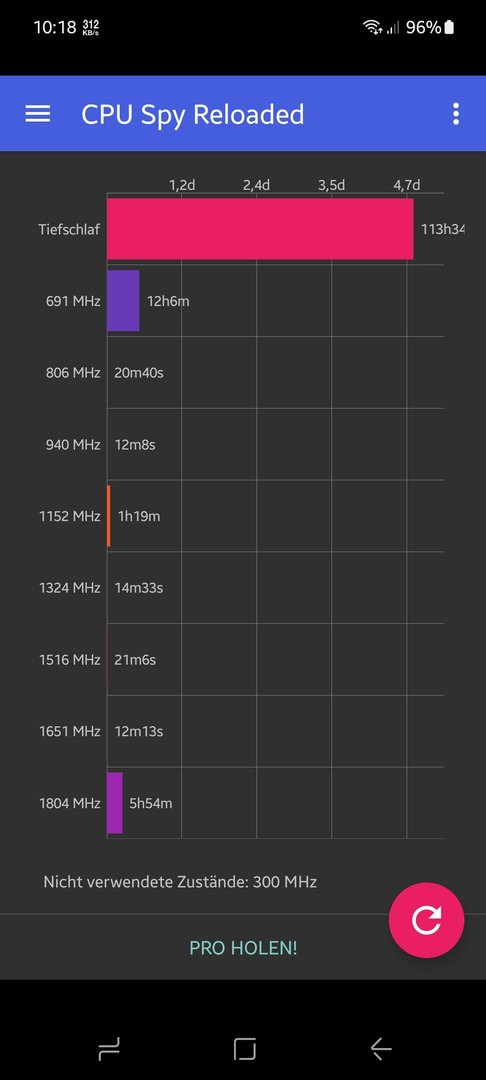Screen dimensions: 486x1080
Task: Tap the 806 MHz row label
Action: point(73,373)
